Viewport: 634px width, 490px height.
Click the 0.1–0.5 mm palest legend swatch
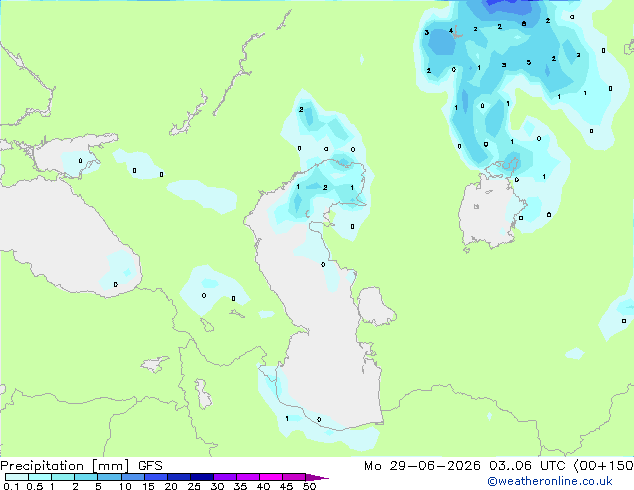17,477
